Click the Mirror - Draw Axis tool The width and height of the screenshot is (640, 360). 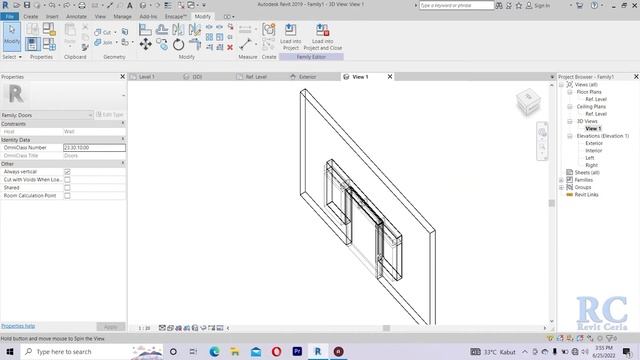click(x=195, y=29)
